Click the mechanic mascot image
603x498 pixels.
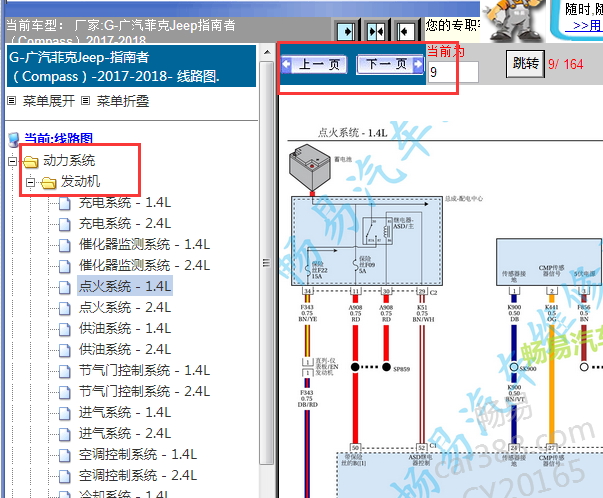pos(515,20)
